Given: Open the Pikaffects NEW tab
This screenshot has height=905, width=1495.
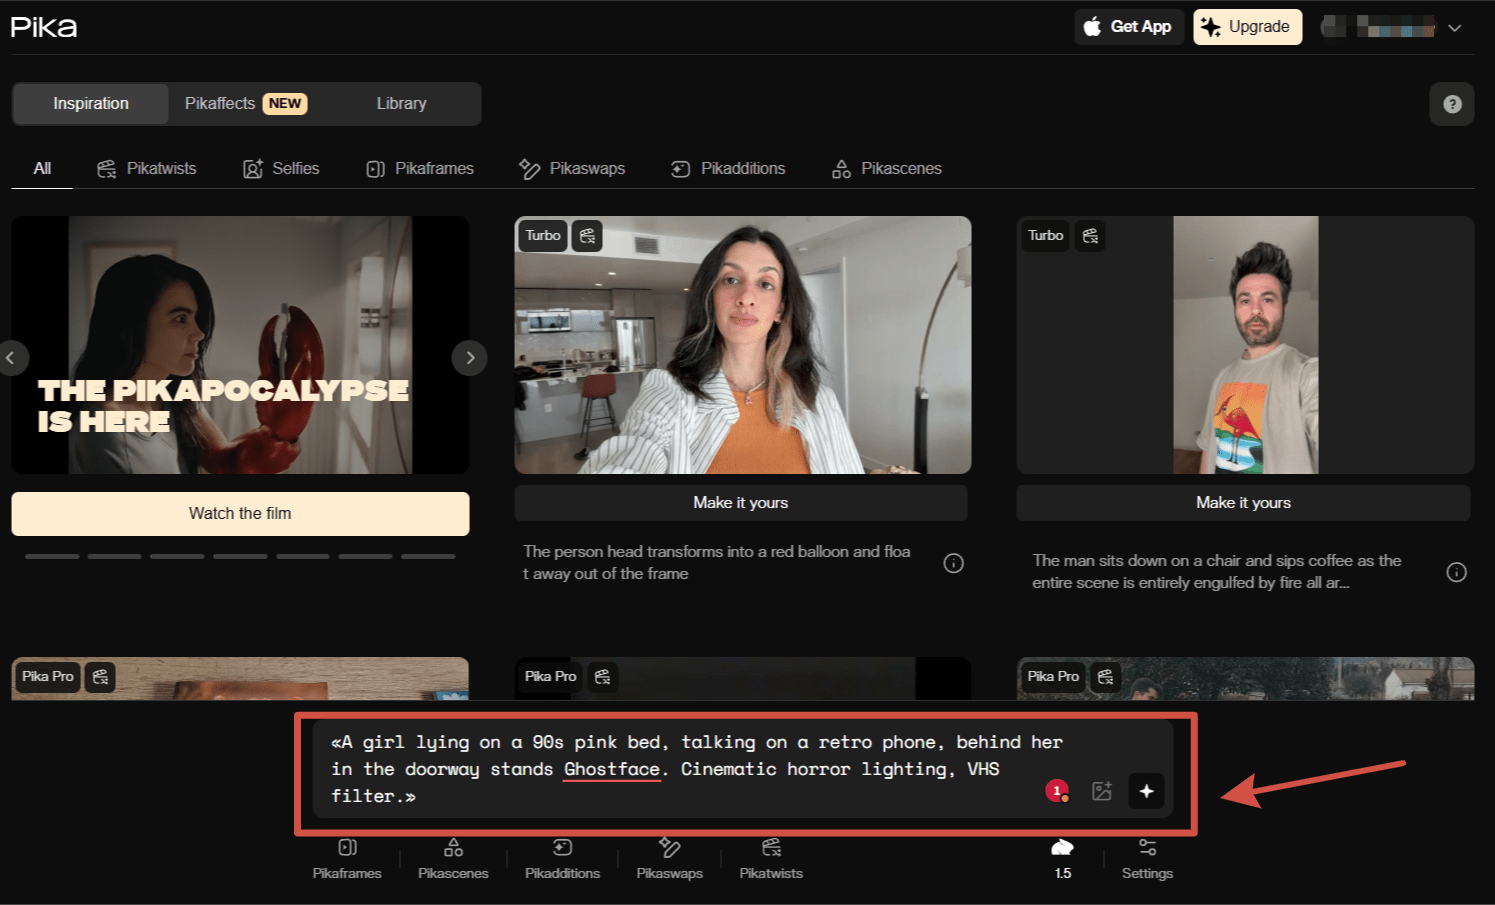Looking at the screenshot, I should pyautogui.click(x=246, y=104).
